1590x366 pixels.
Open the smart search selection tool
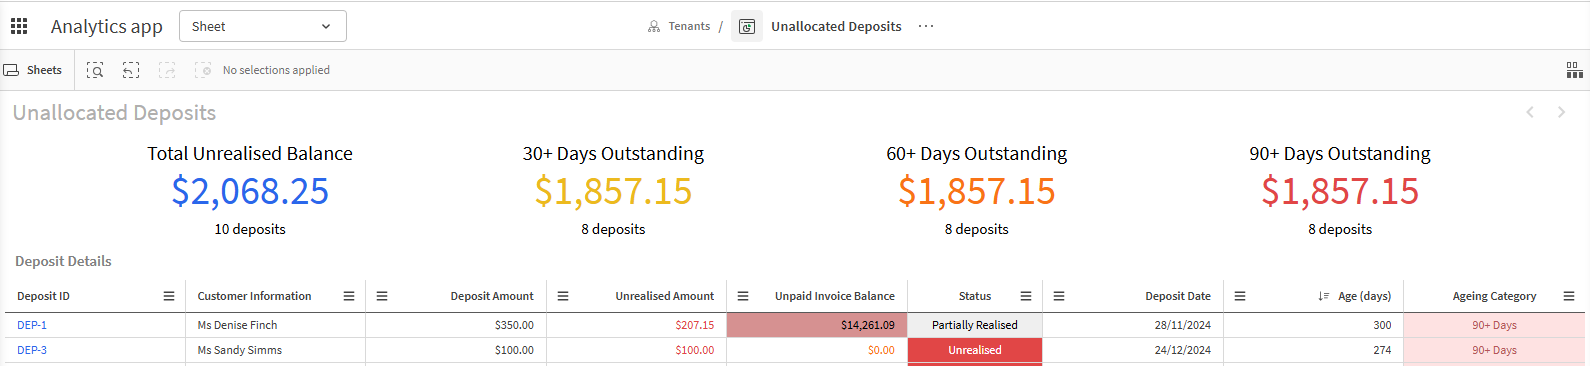pos(95,70)
